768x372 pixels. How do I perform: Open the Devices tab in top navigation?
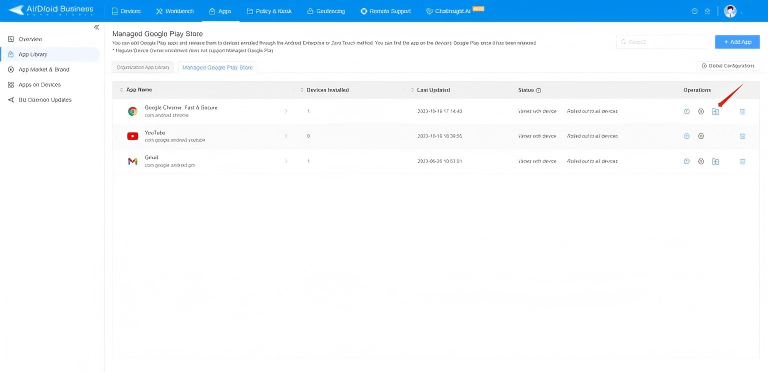(x=126, y=11)
